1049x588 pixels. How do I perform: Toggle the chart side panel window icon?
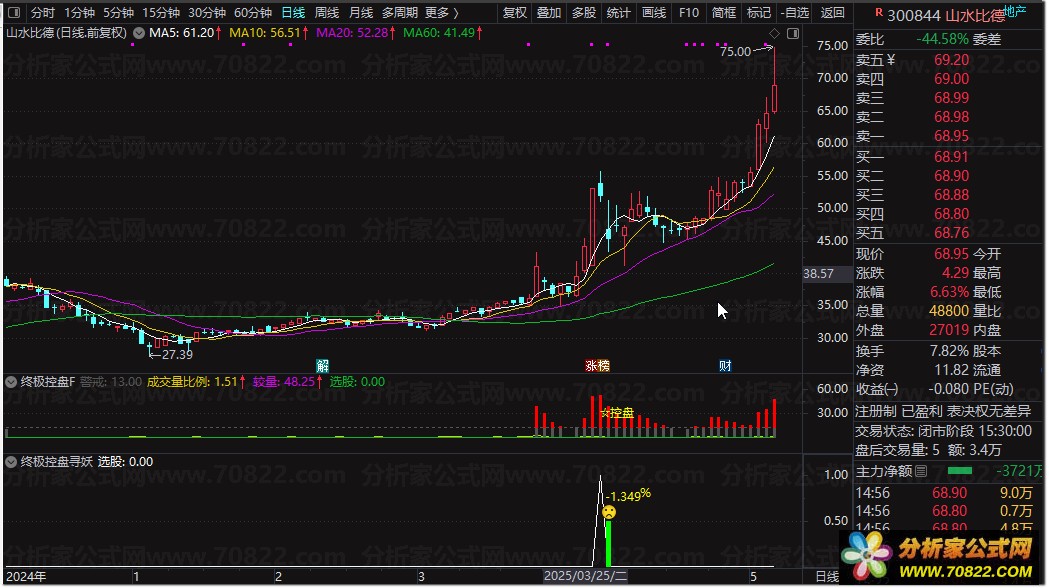tap(793, 33)
